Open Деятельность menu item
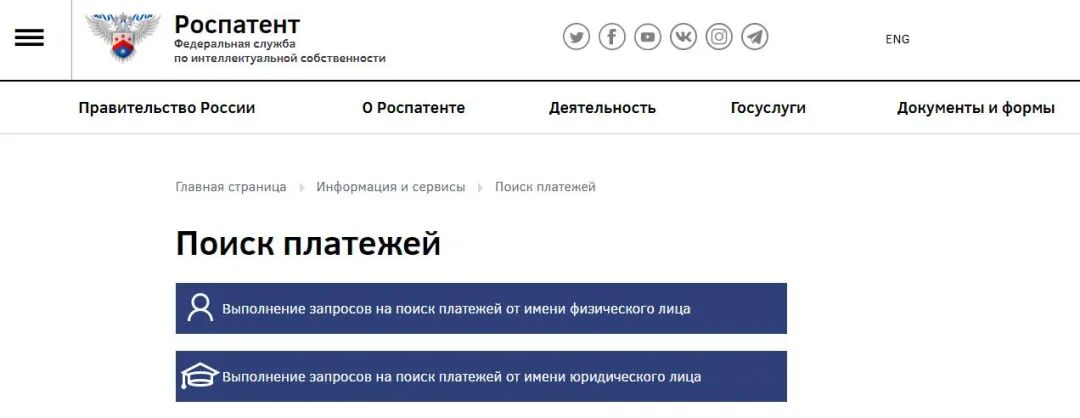 click(x=602, y=108)
